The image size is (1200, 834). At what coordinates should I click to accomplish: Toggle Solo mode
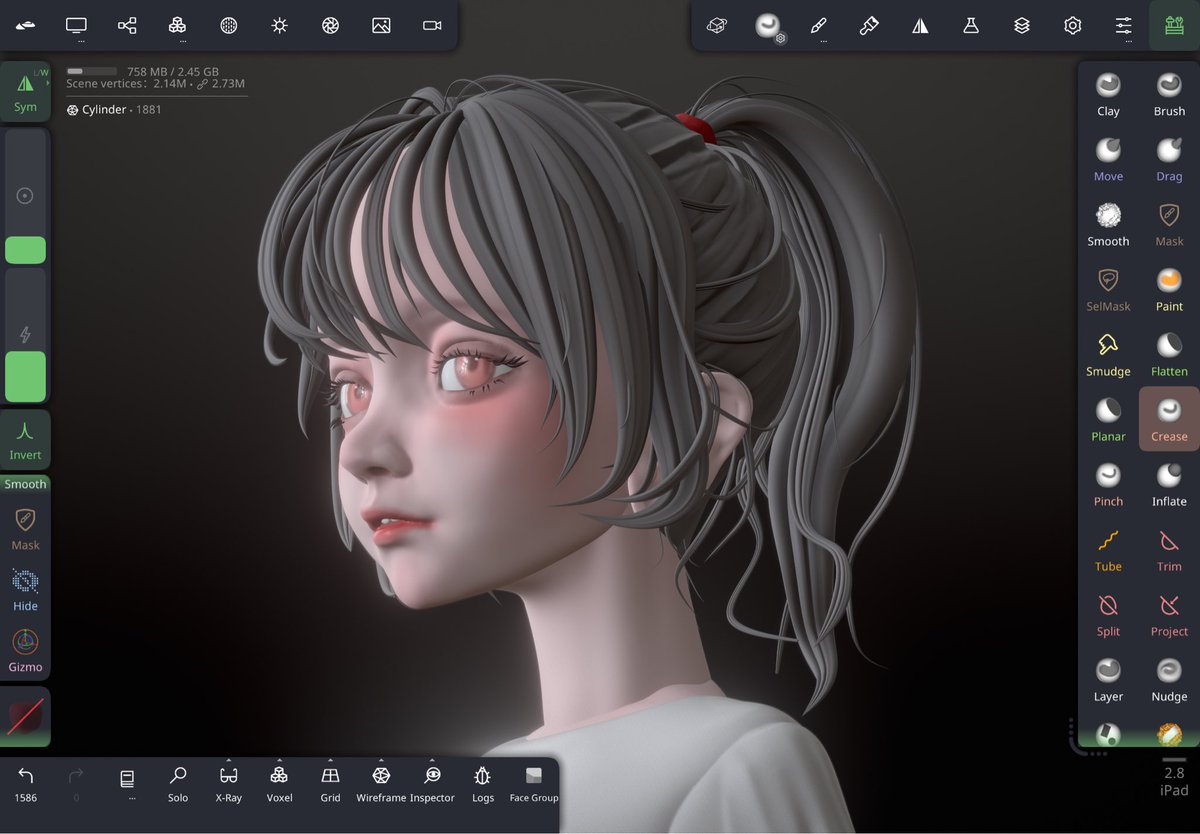178,783
